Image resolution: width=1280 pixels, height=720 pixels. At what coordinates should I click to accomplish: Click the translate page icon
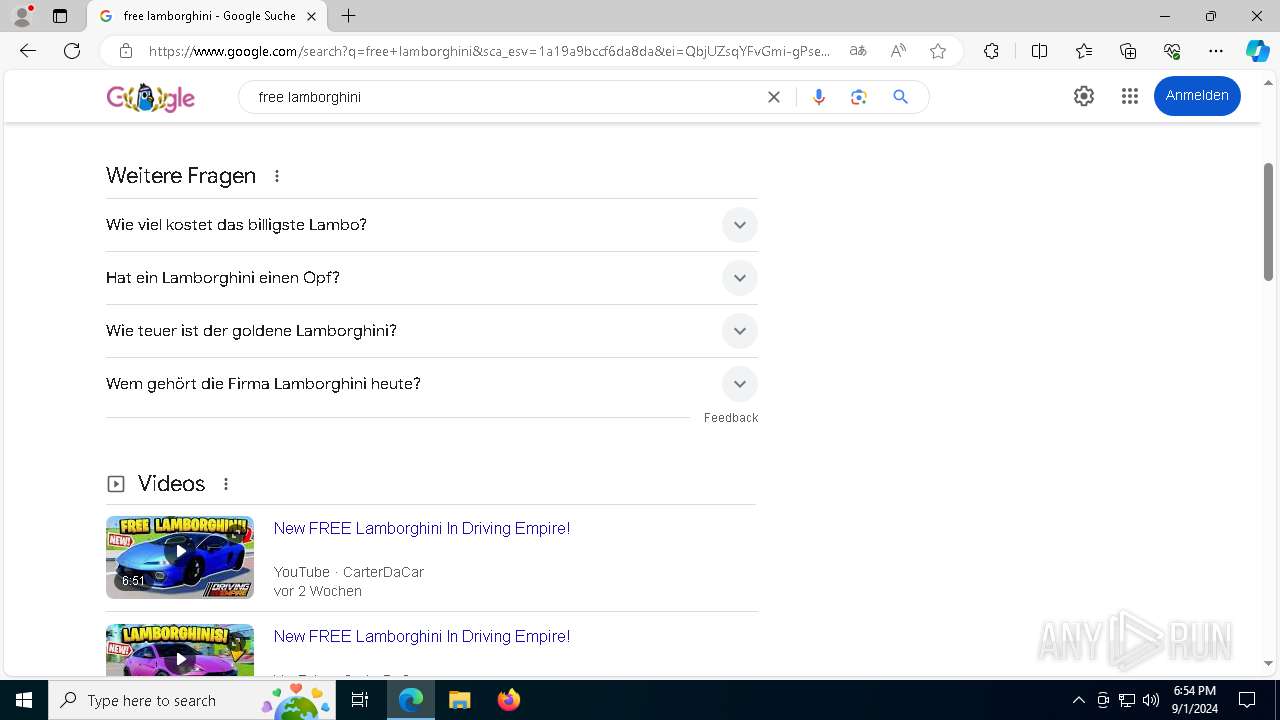tap(858, 51)
